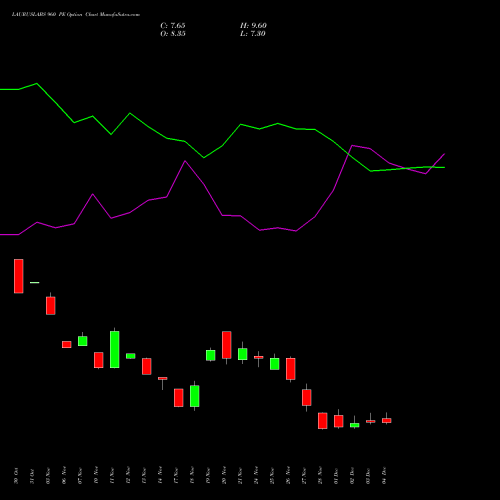Image resolution: width=500 pixels, height=500 pixels.
Task: Click the '13 Nov' date label
Action: pos(144,476)
